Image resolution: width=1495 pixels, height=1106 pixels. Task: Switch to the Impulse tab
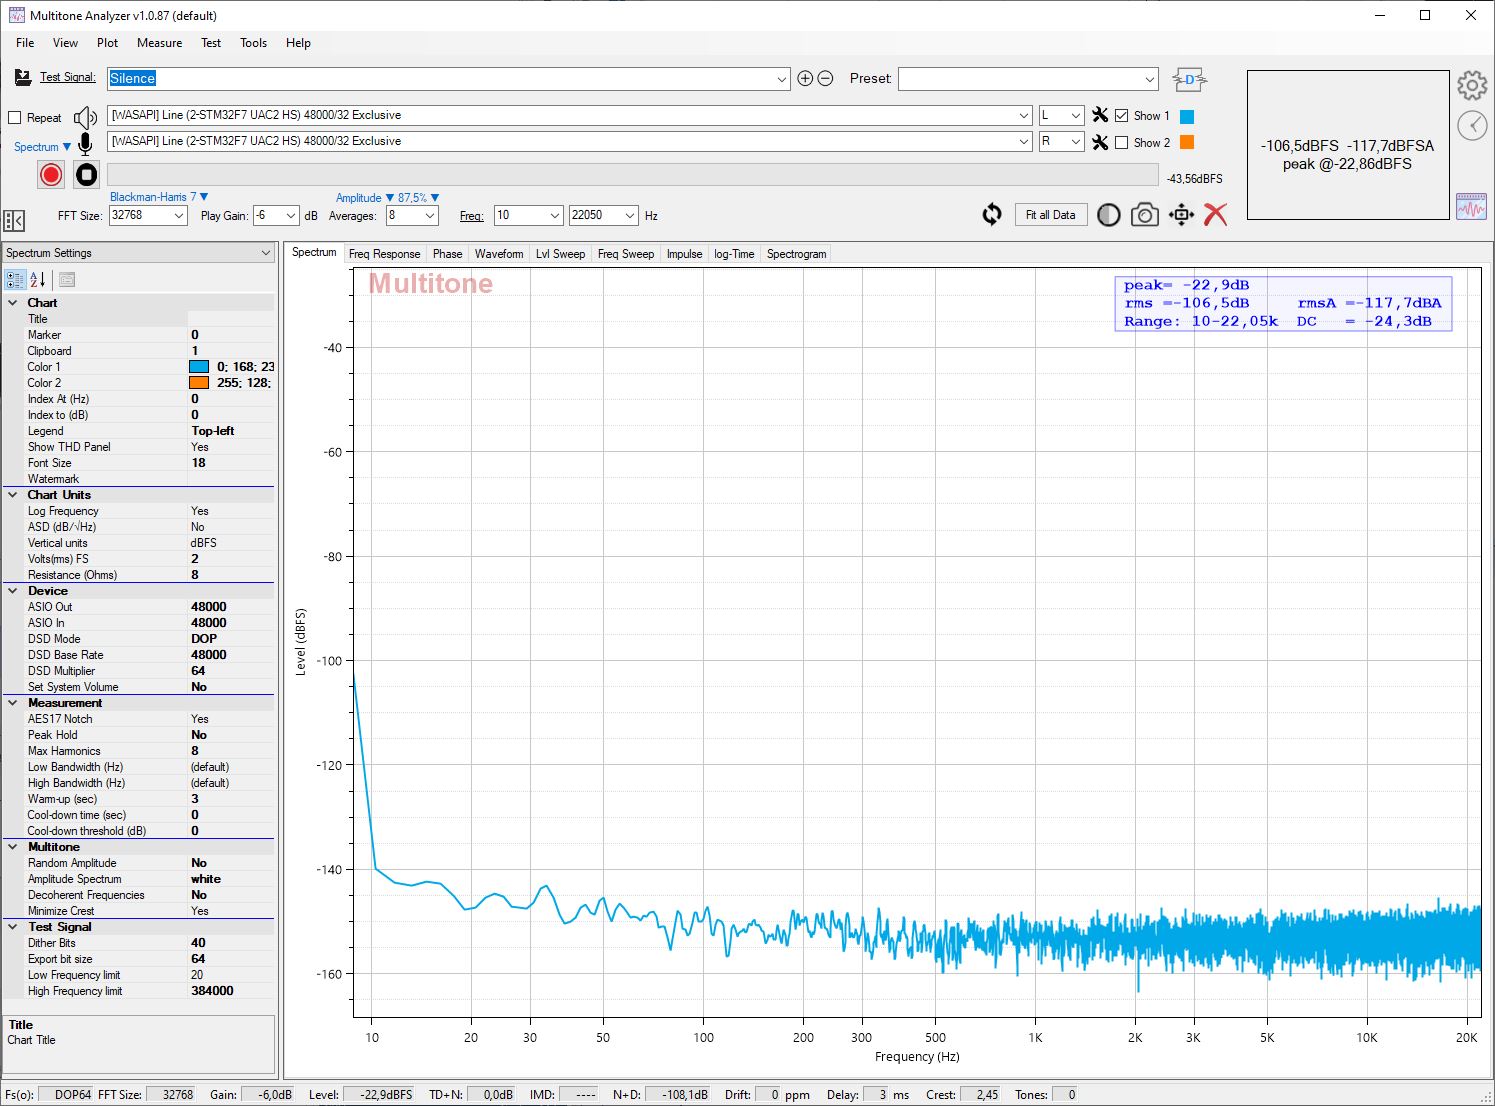pyautogui.click(x=684, y=254)
